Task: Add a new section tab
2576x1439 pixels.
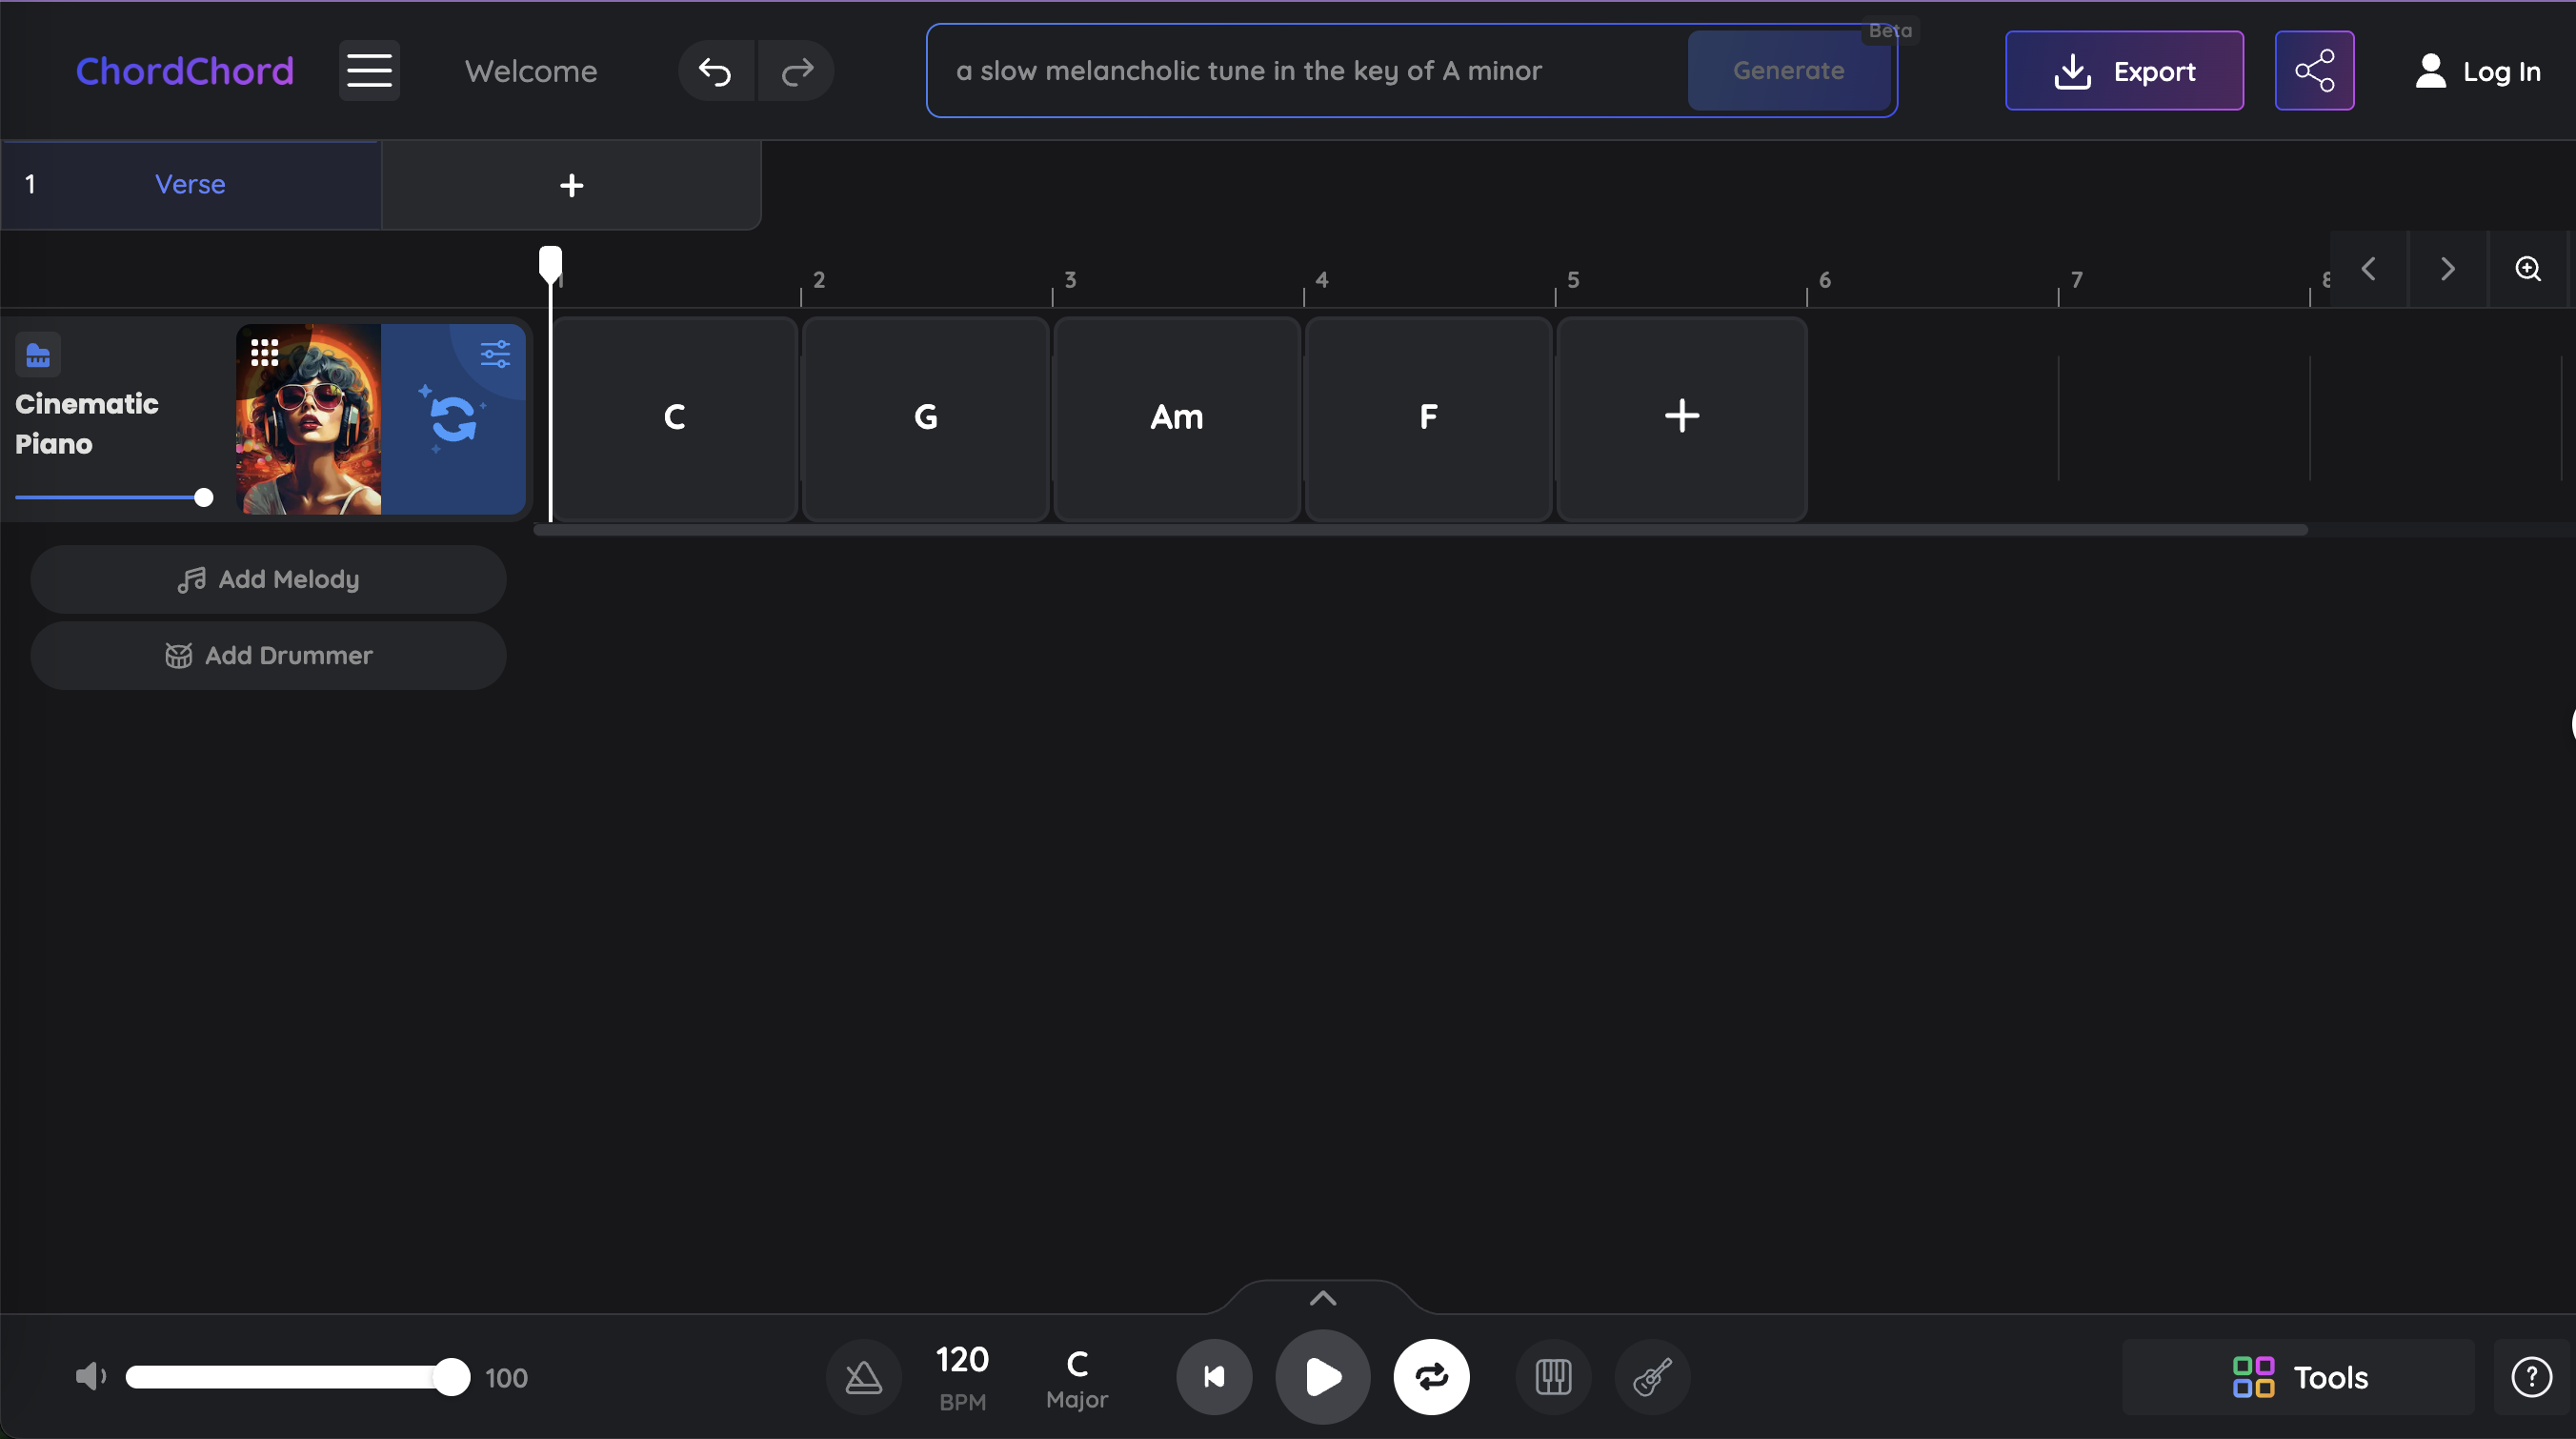Action: click(x=571, y=185)
